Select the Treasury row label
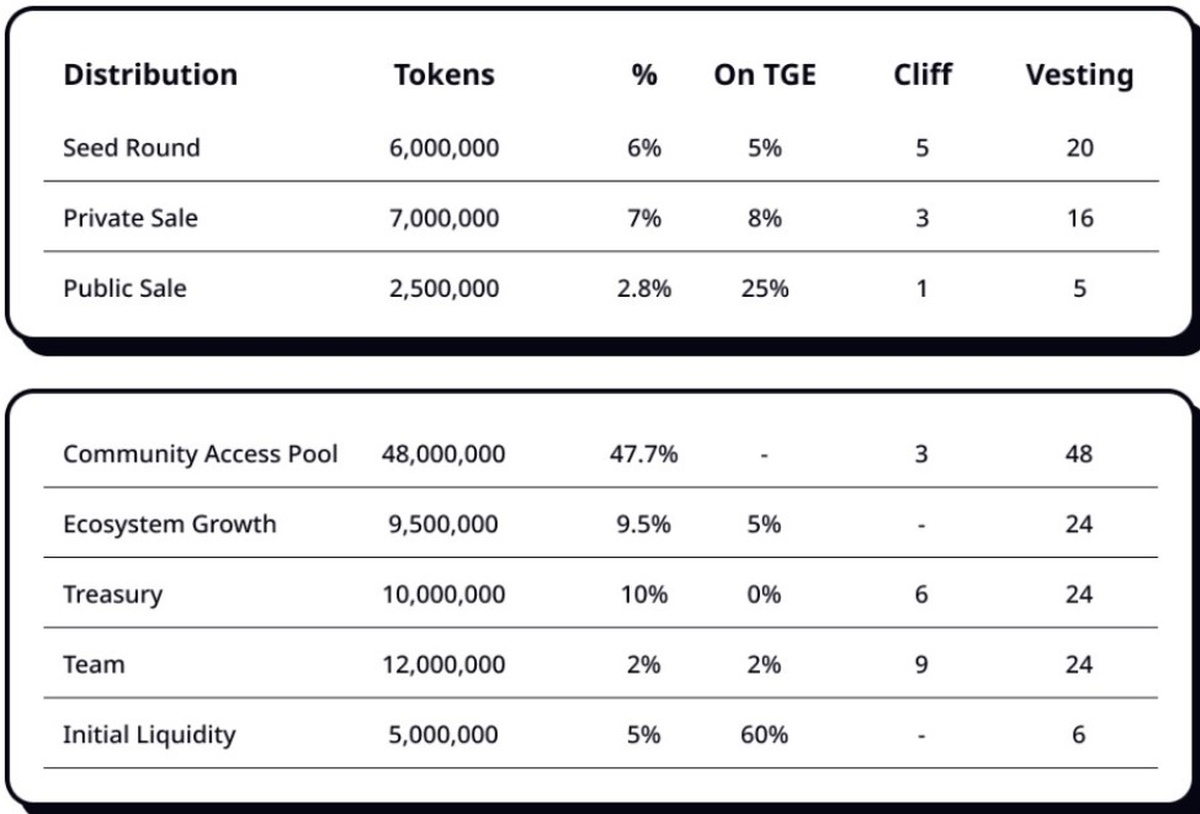 (112, 595)
